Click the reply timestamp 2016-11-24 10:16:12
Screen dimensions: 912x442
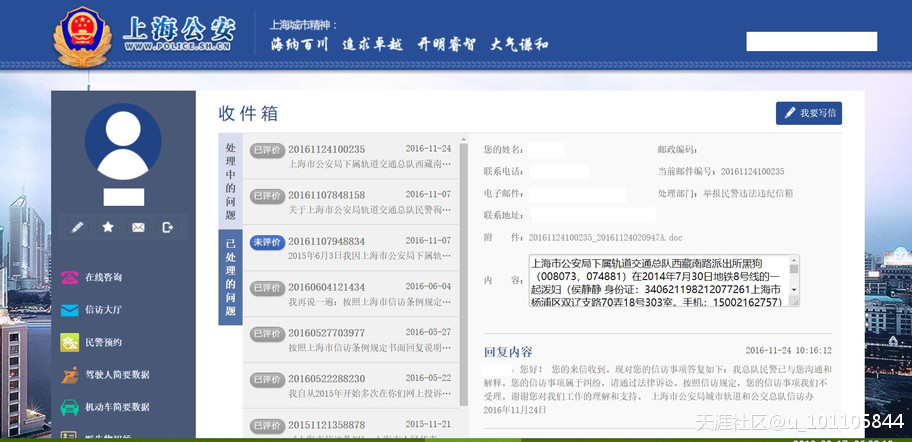(x=788, y=351)
